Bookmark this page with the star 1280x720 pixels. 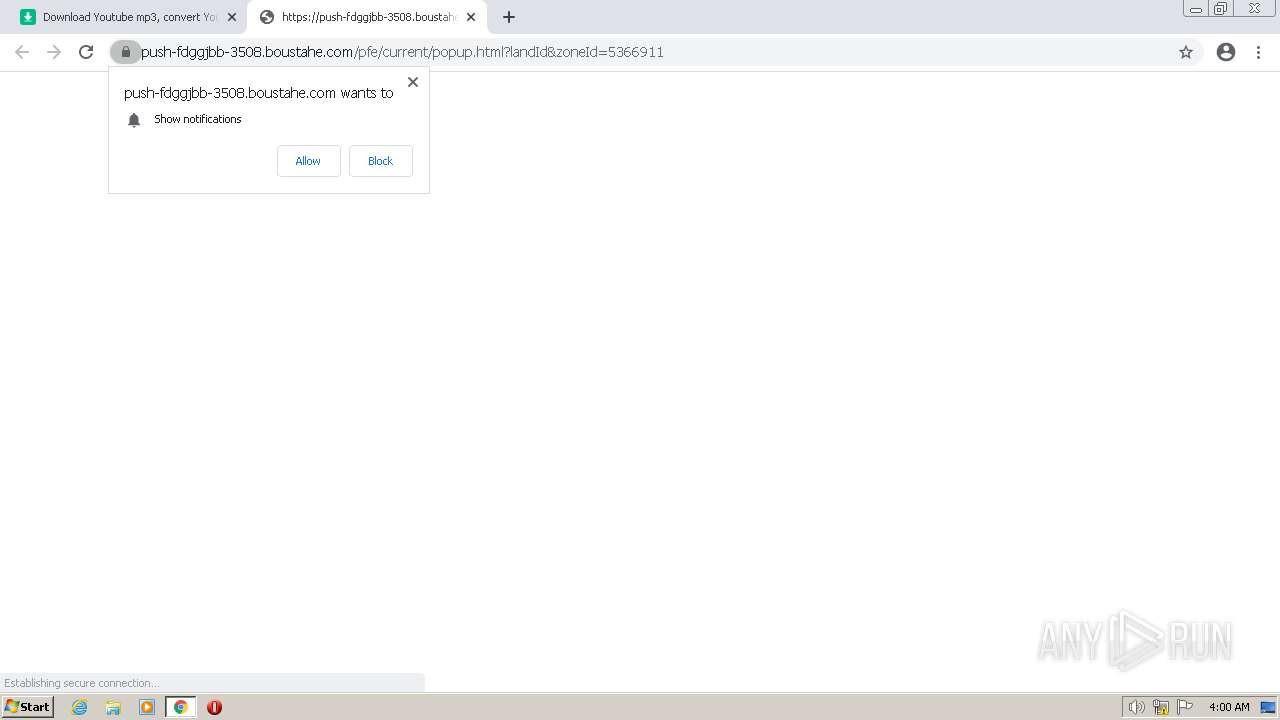(x=1186, y=52)
